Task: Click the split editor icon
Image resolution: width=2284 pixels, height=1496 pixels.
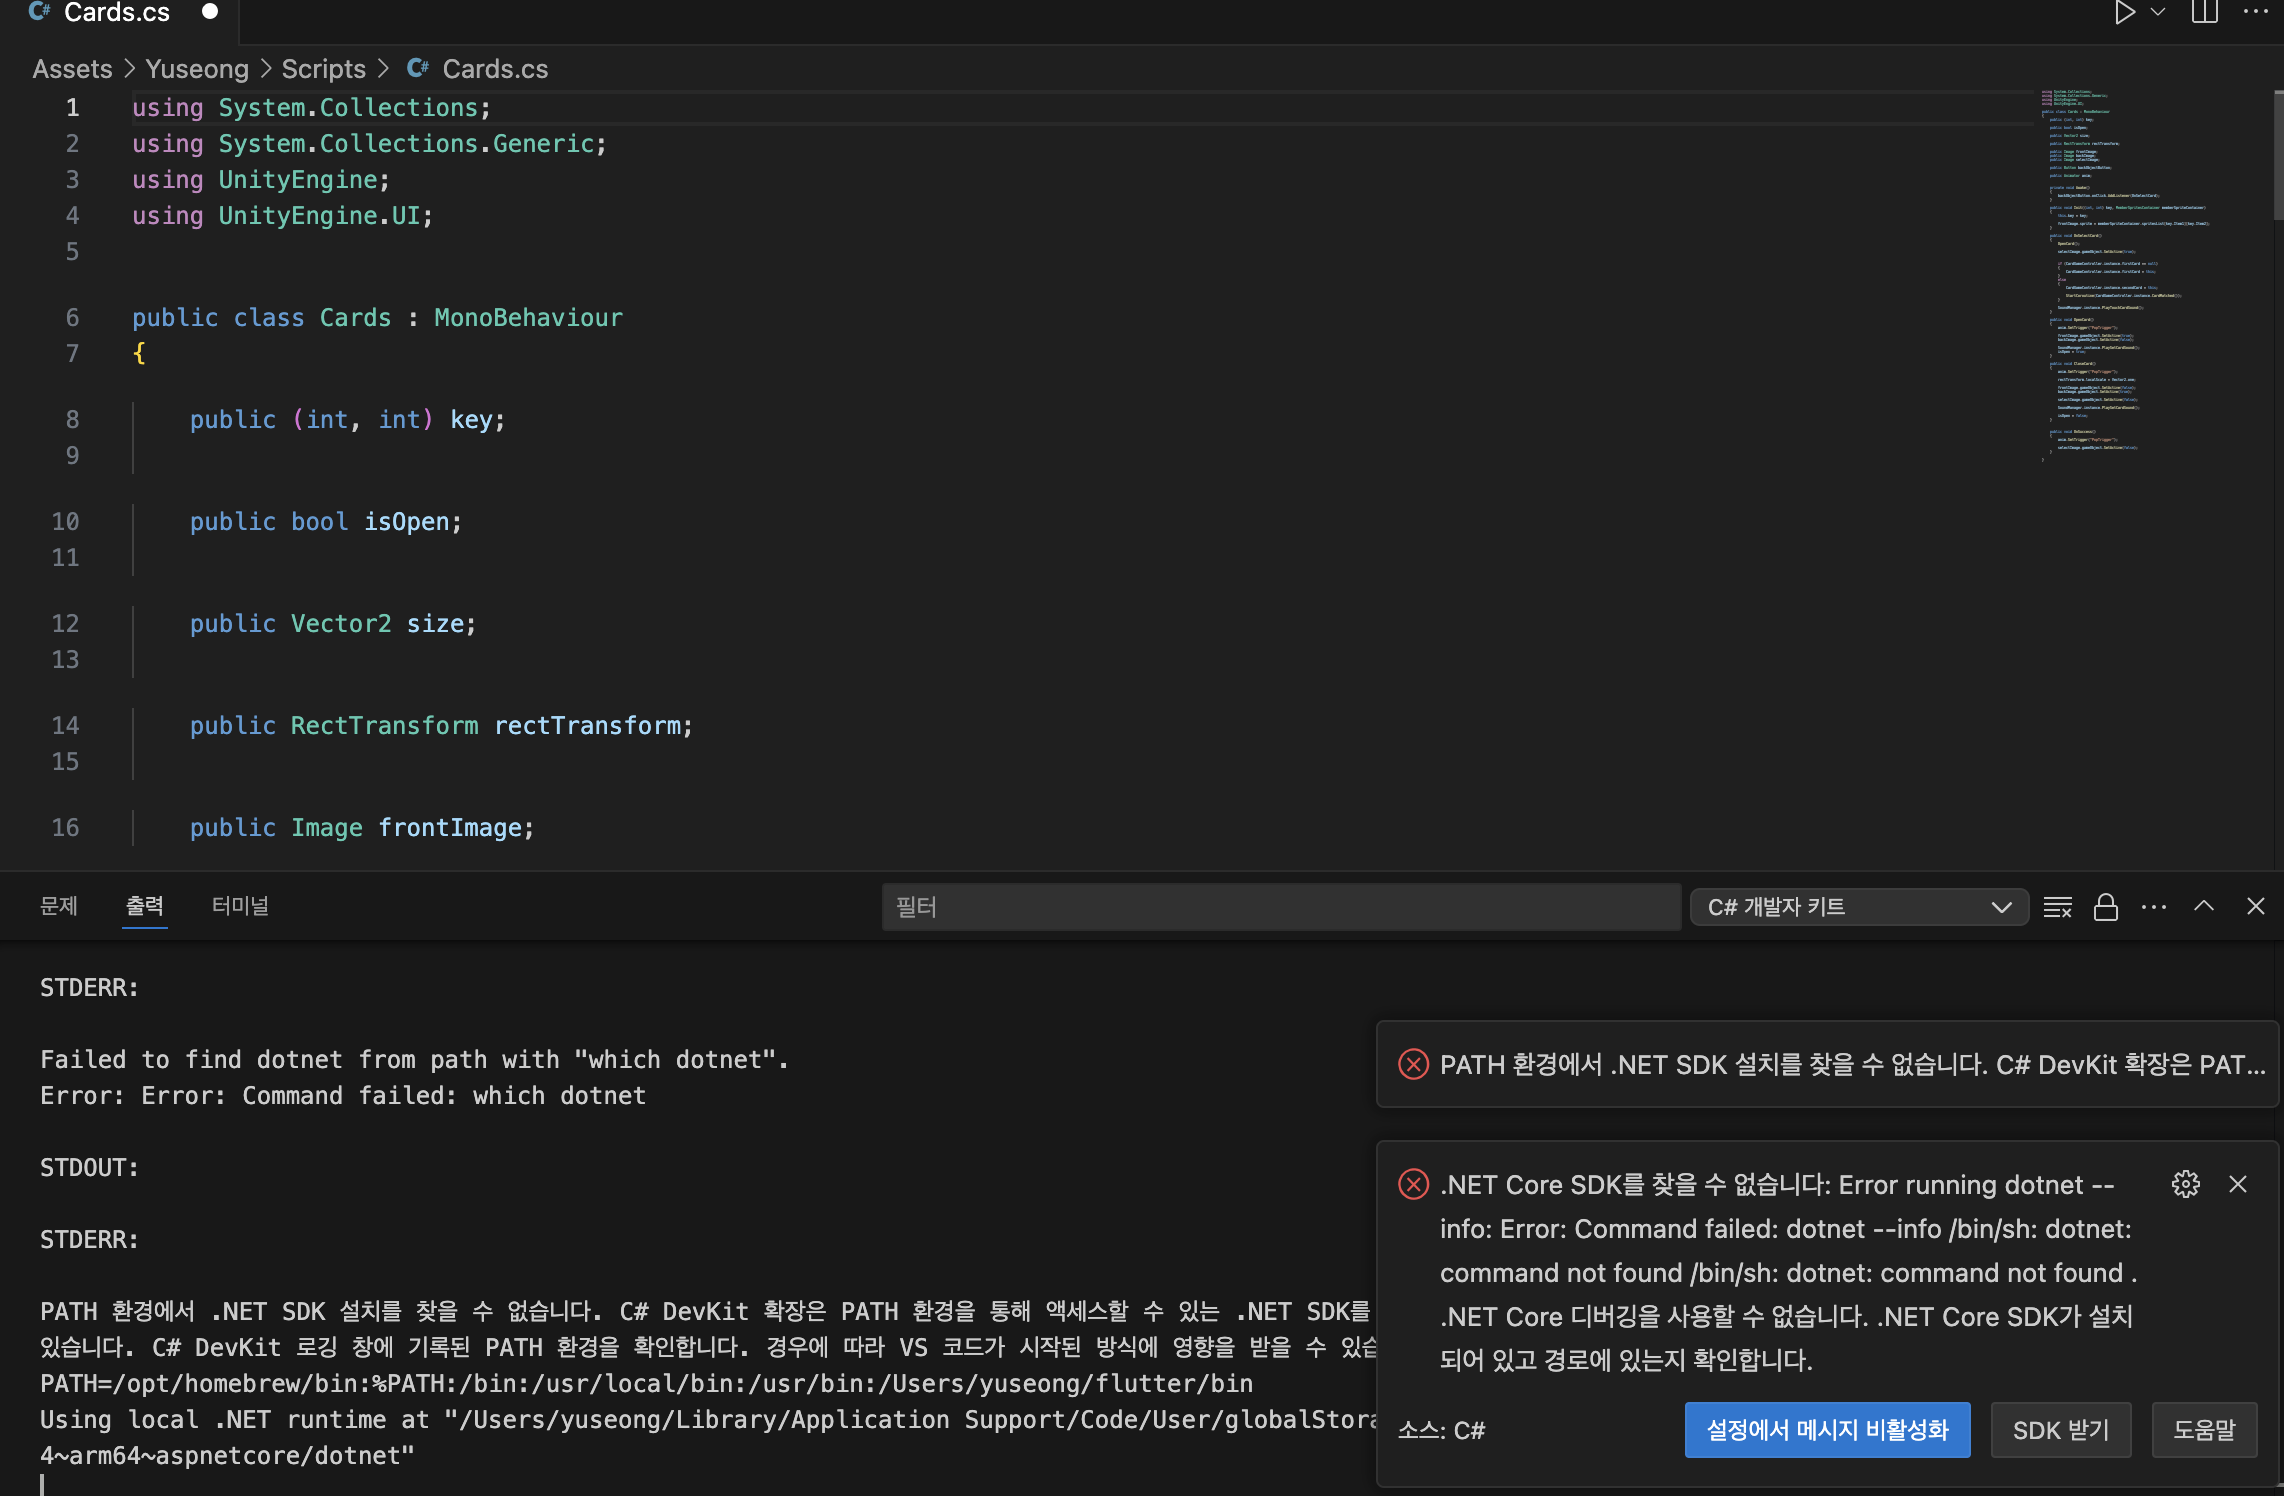Action: pos(2205,13)
